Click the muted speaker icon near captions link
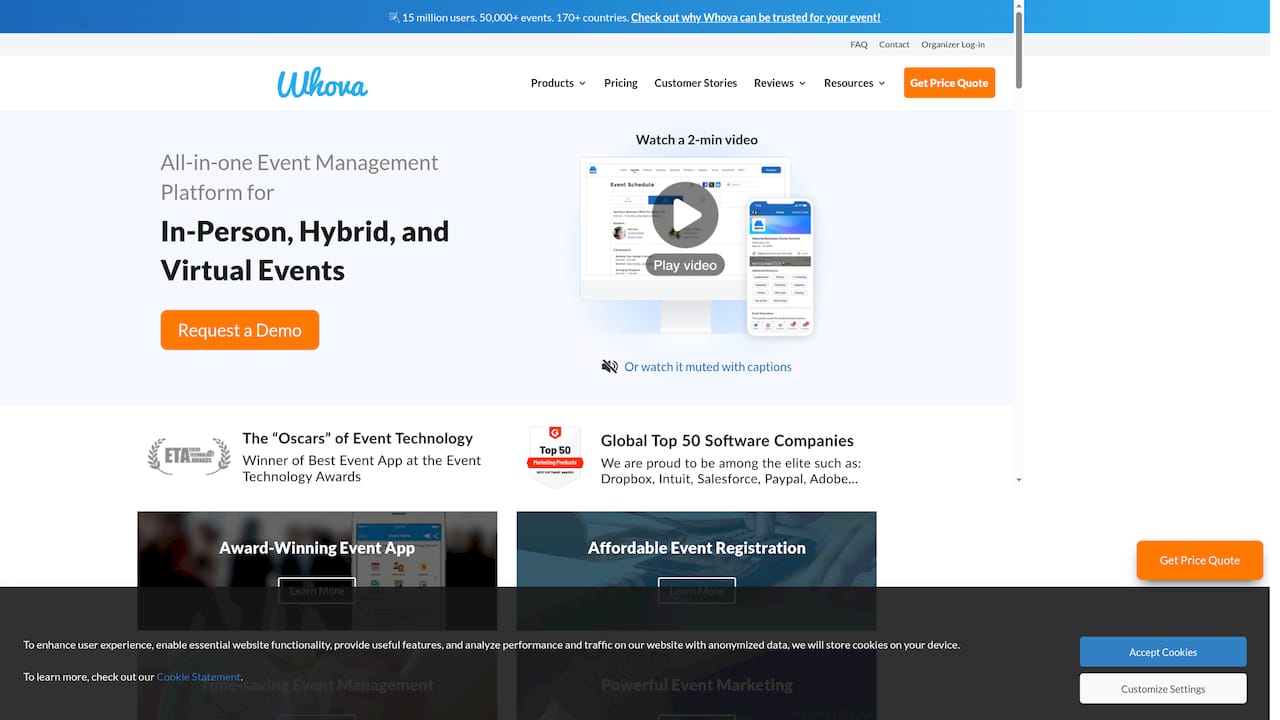The image size is (1280, 720). pos(609,366)
